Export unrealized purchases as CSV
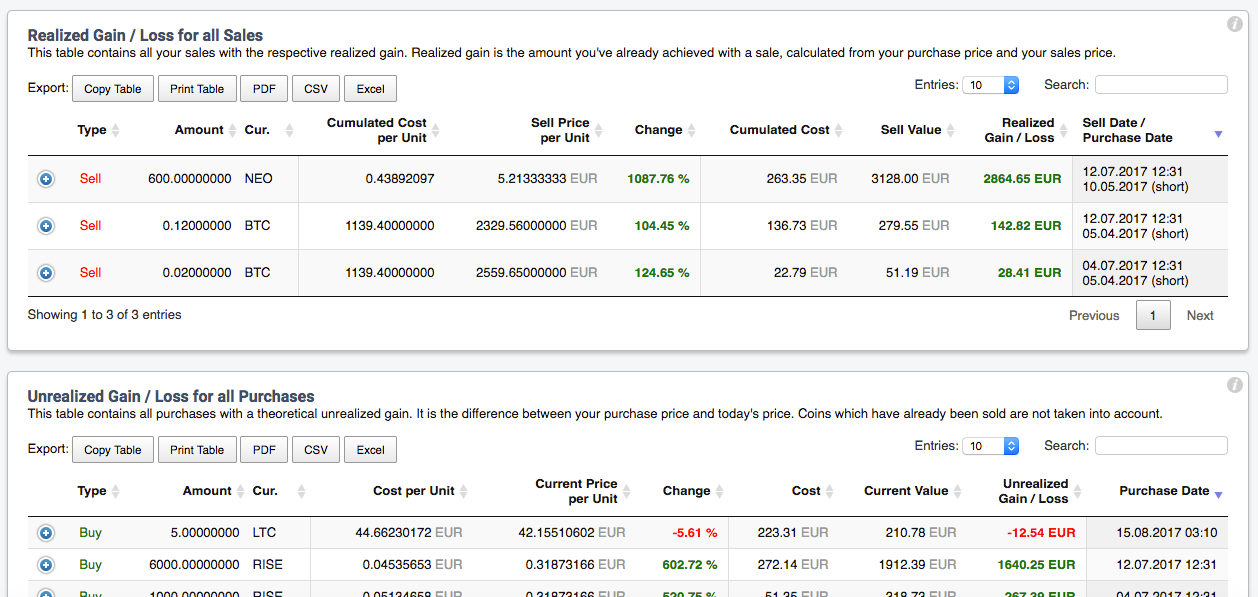Screen dimensions: 1258x597 click(x=316, y=450)
